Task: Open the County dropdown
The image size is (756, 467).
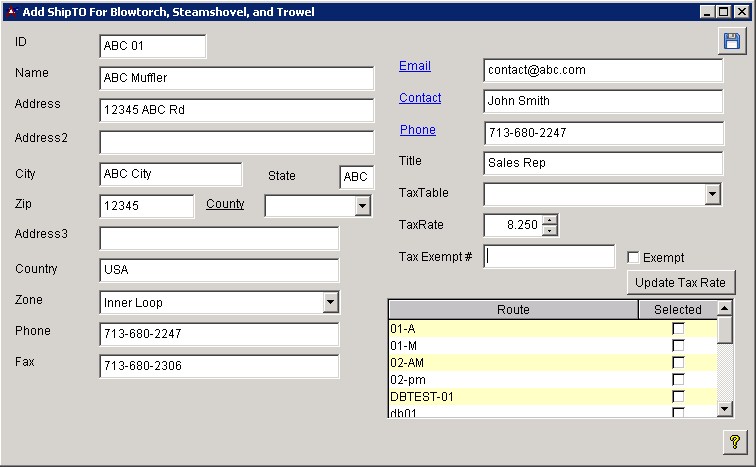Action: tap(362, 206)
